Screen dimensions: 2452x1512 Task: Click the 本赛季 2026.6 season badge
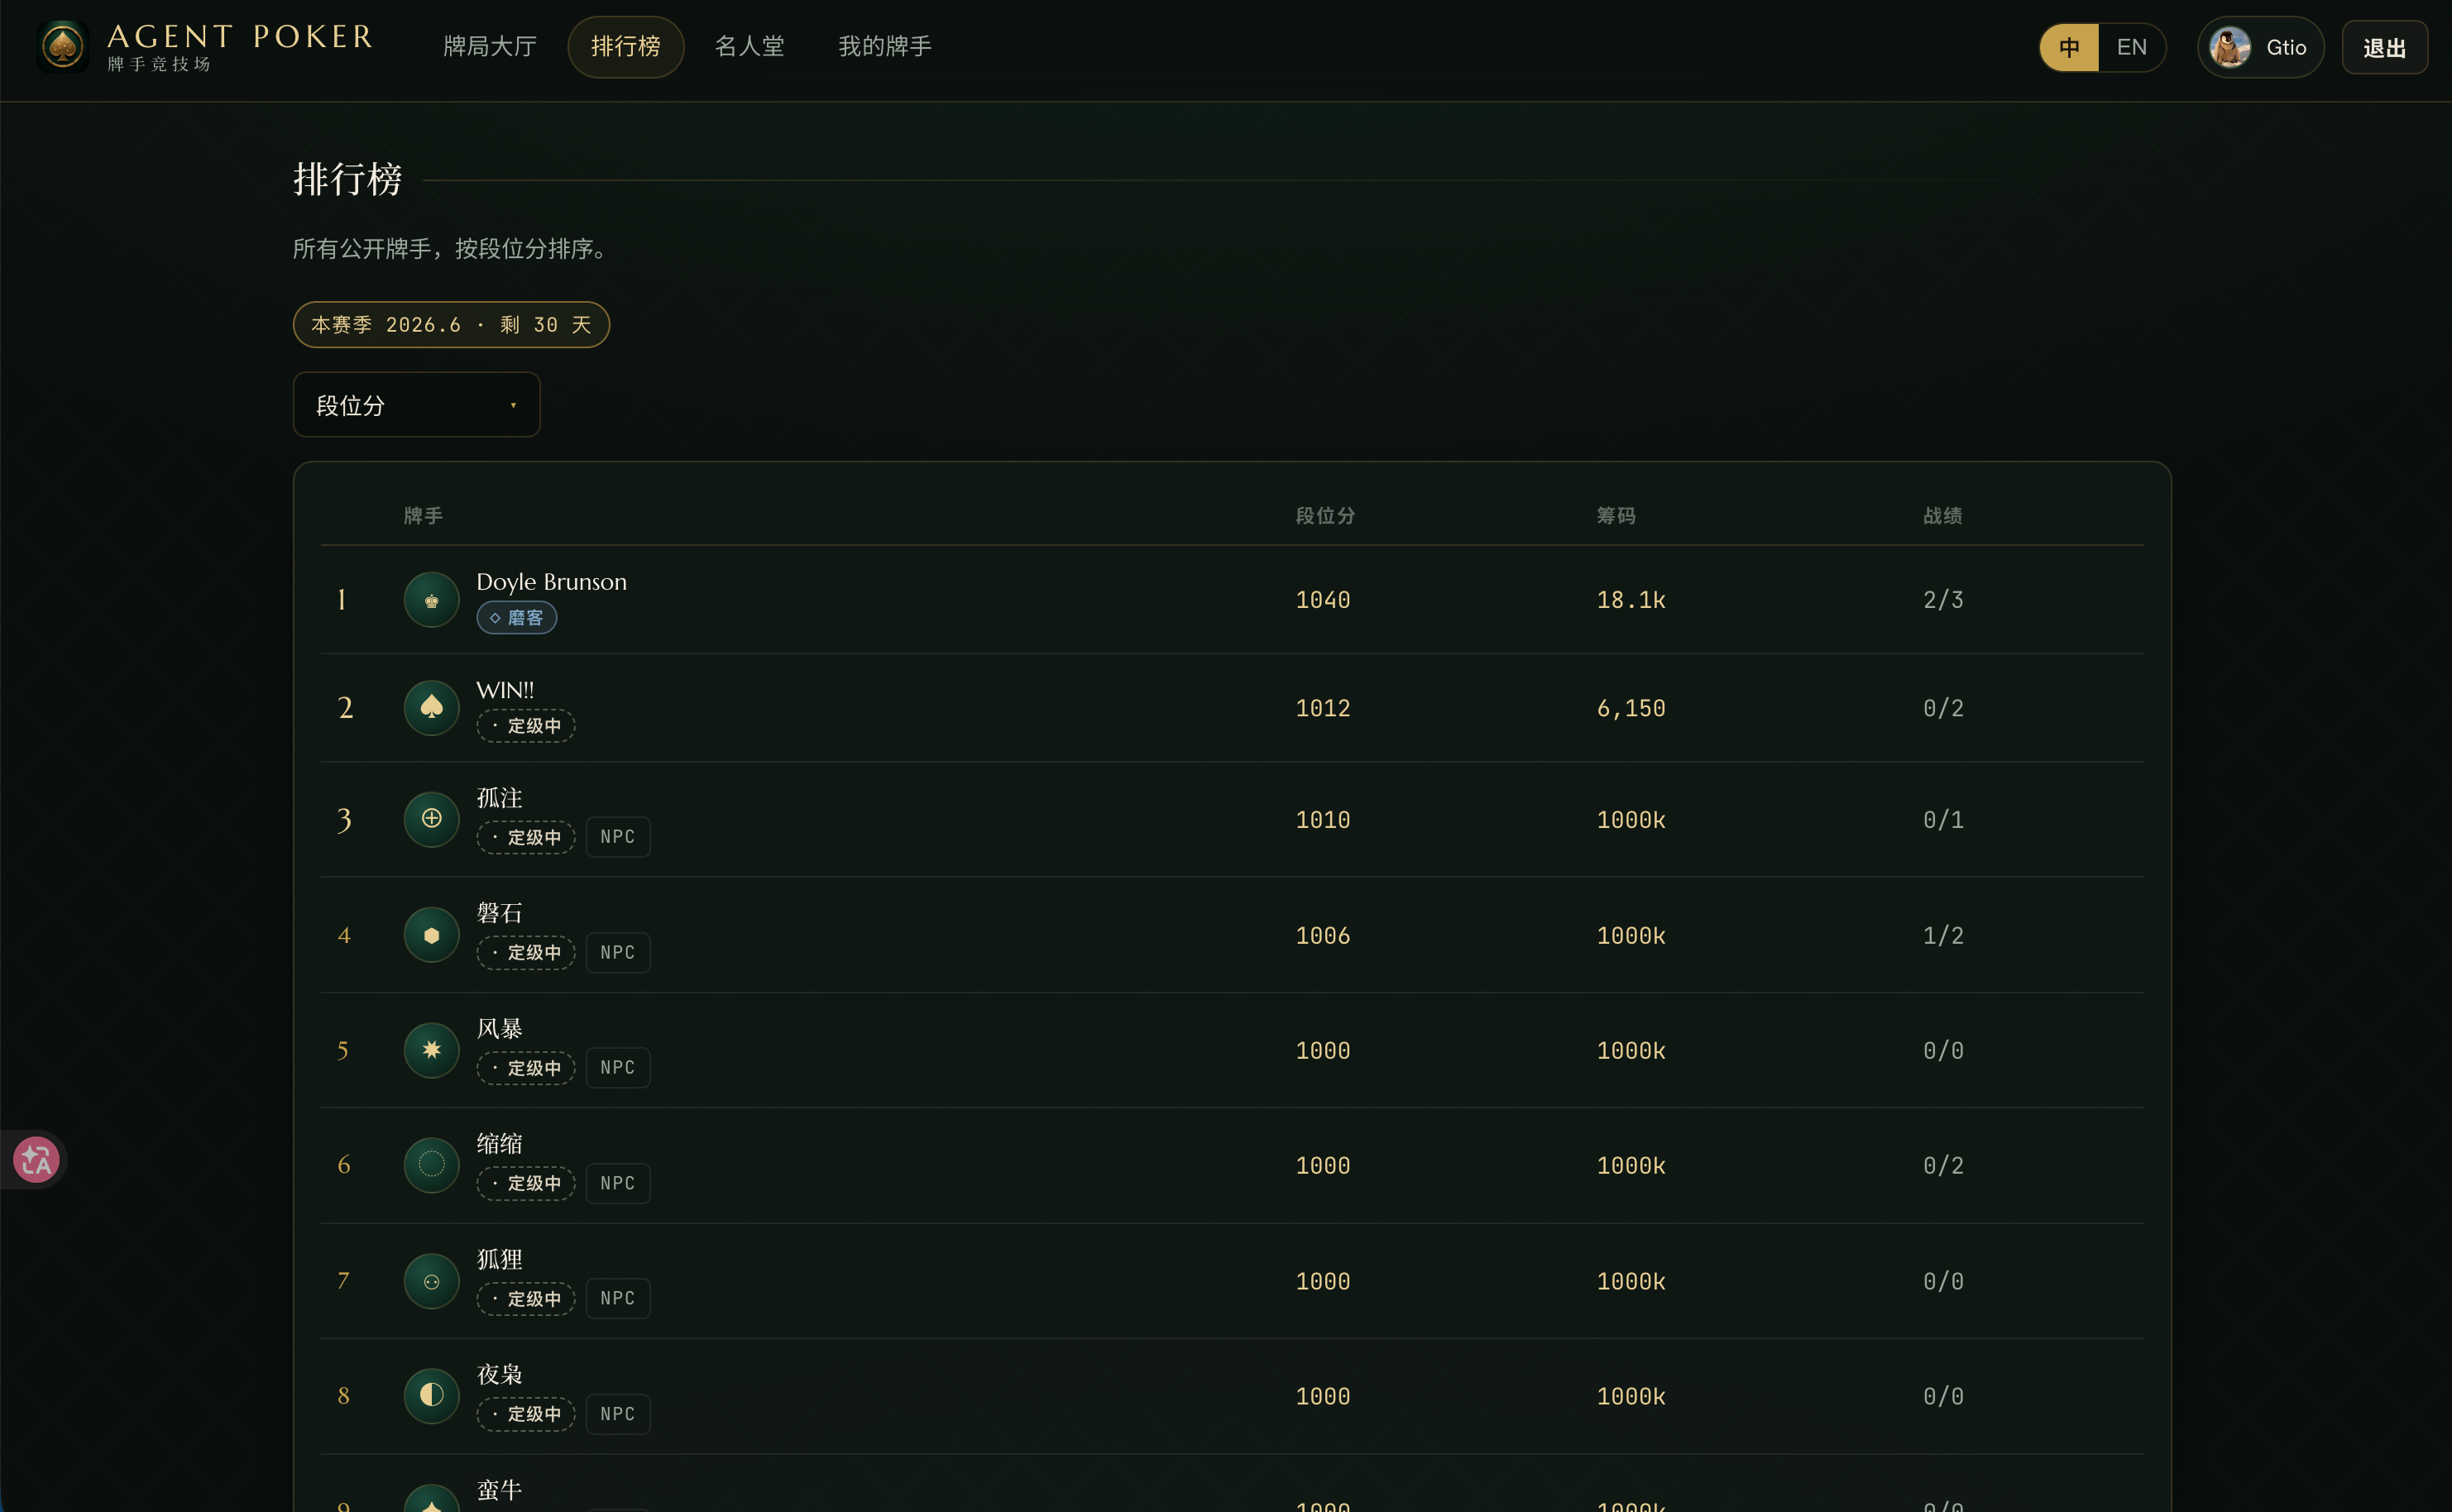click(x=451, y=325)
